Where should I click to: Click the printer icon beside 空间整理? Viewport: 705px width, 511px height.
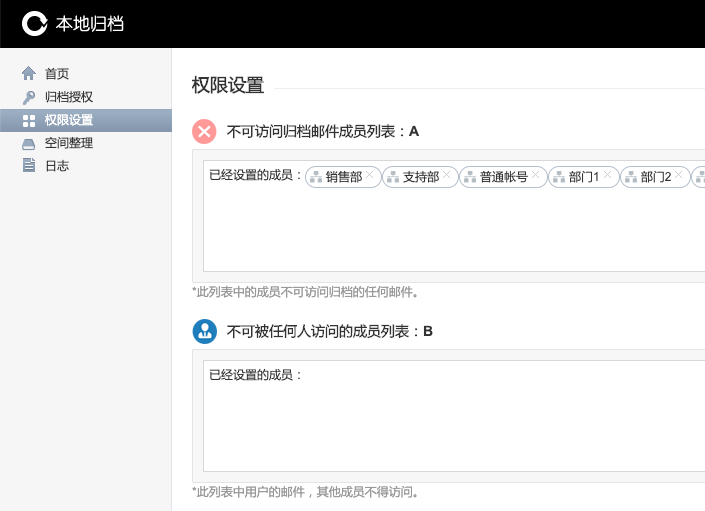point(28,143)
